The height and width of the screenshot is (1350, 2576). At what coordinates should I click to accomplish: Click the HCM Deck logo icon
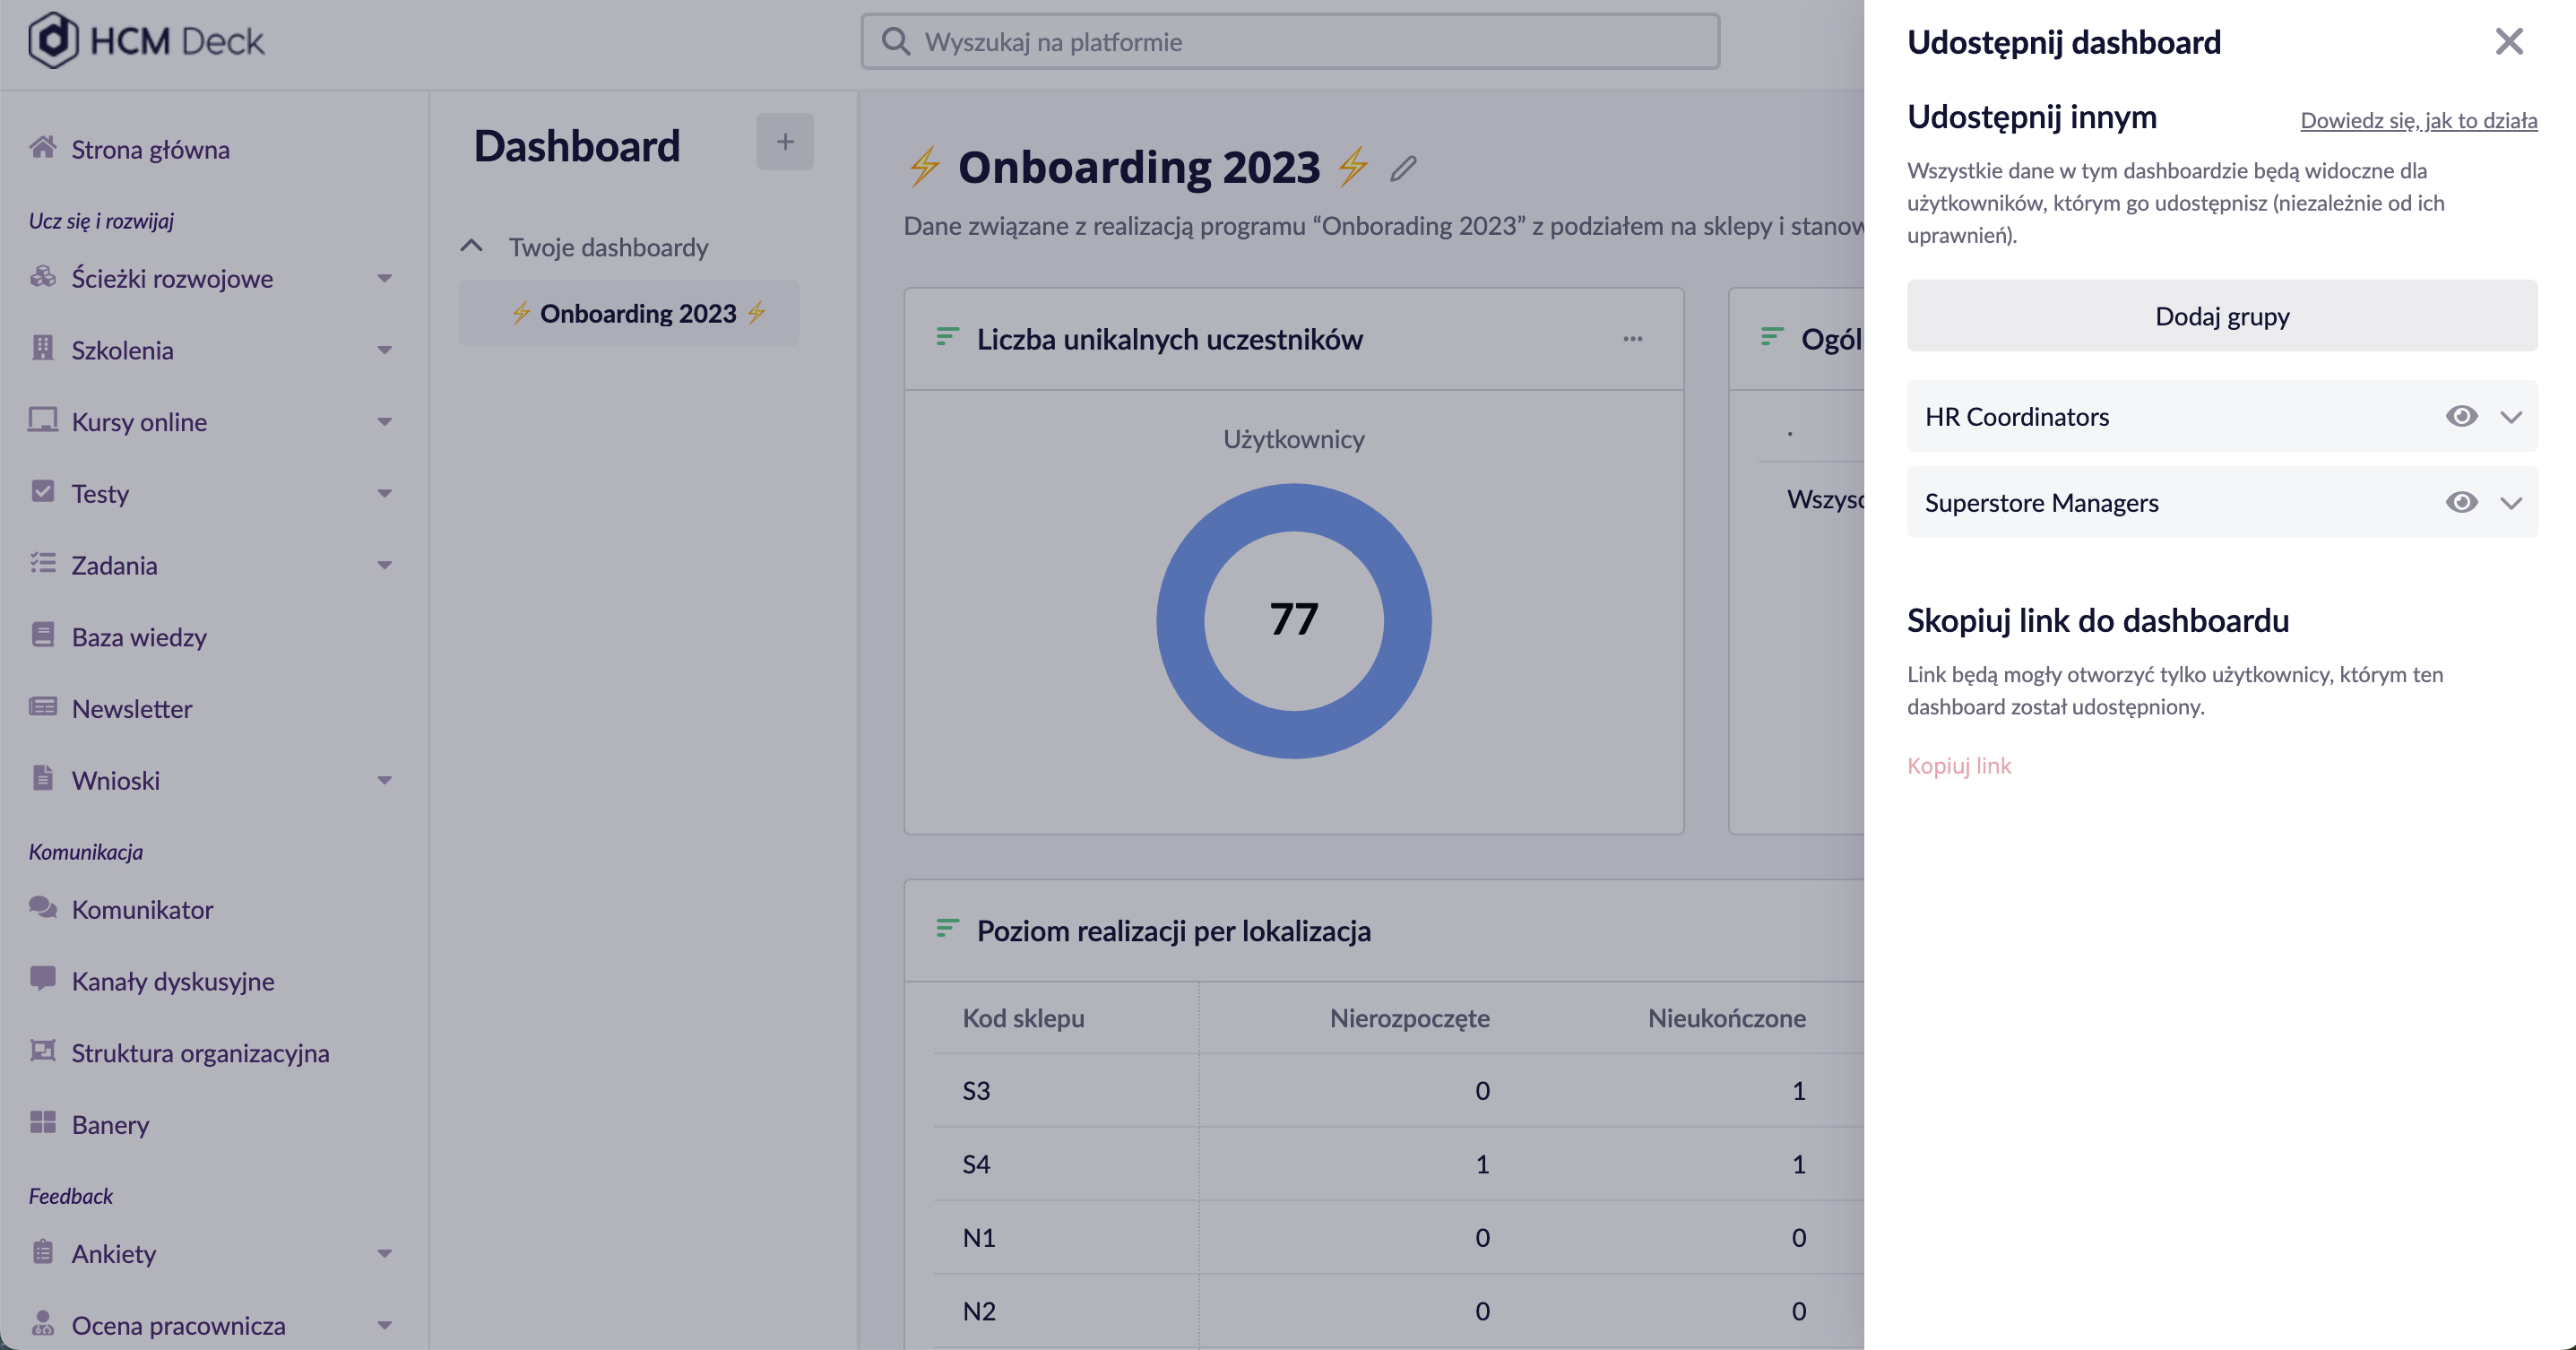pos(53,40)
